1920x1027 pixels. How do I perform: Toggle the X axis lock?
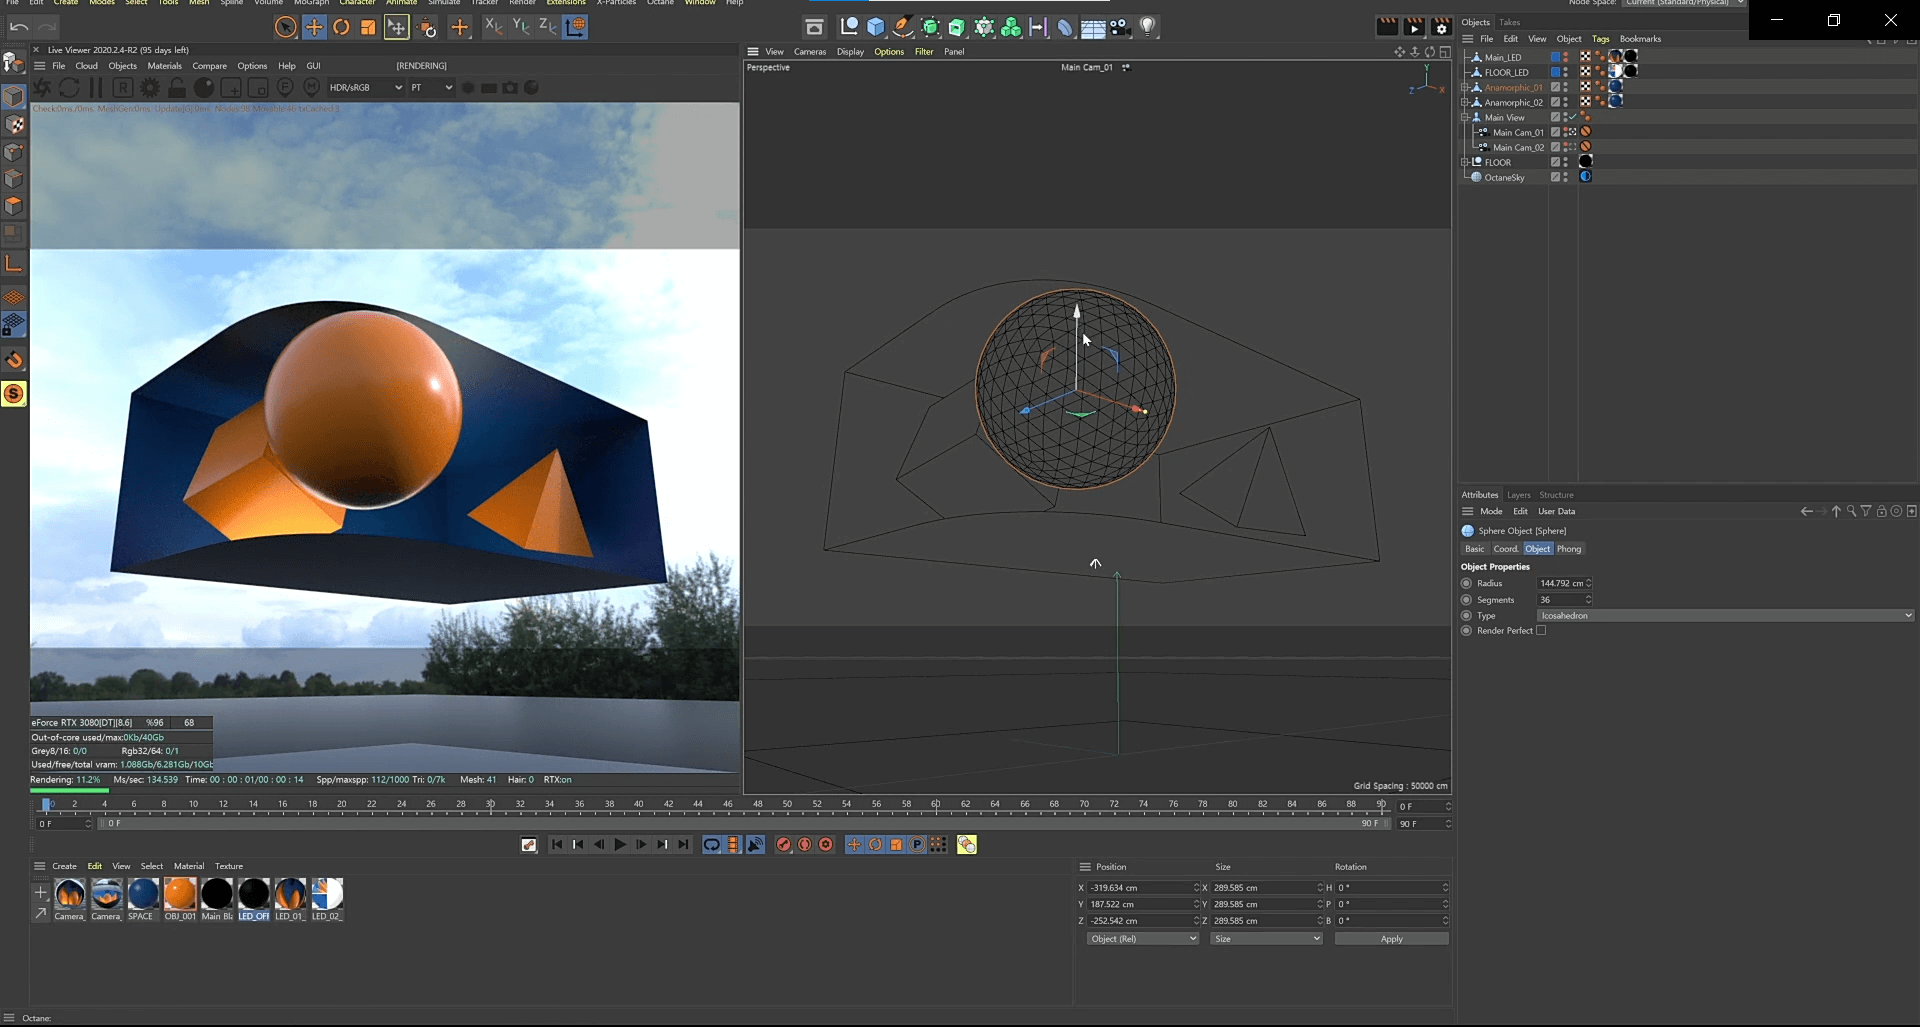point(493,27)
